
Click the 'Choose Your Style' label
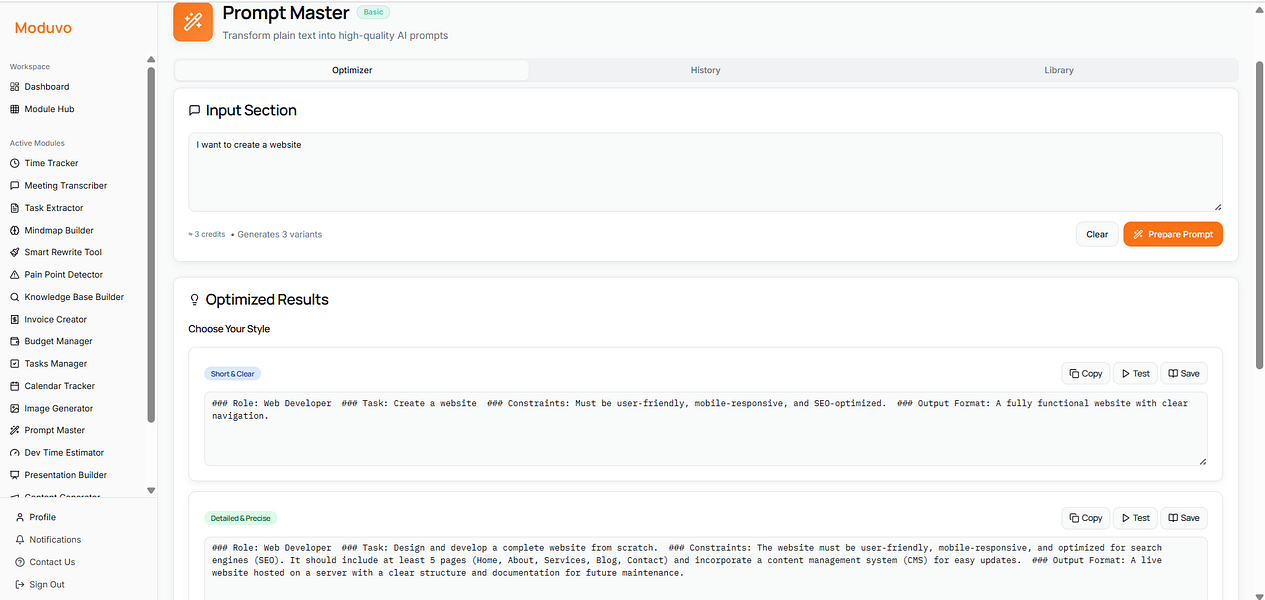pos(229,329)
